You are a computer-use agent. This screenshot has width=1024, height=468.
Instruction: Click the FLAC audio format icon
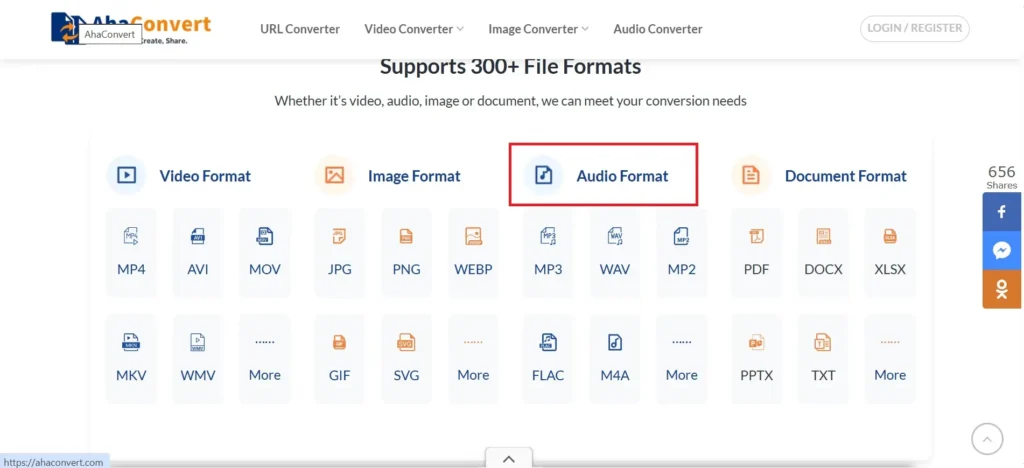548,357
